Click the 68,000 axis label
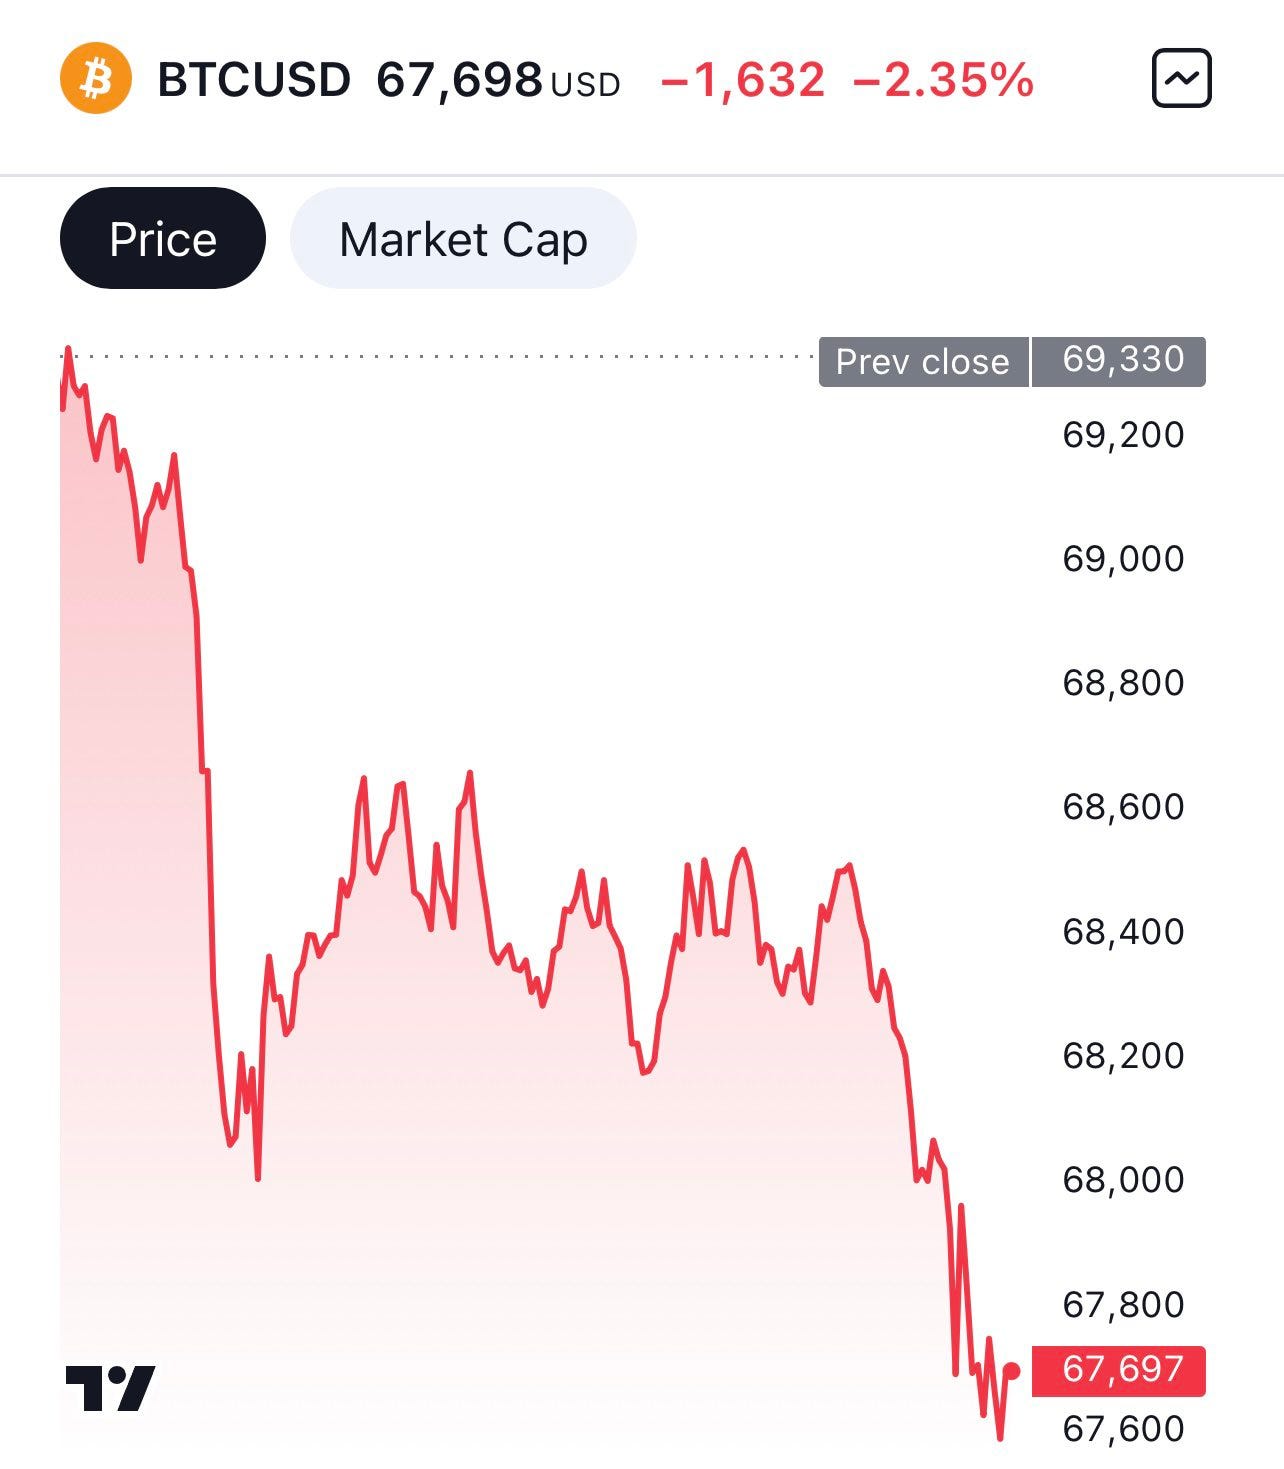 [1123, 1180]
